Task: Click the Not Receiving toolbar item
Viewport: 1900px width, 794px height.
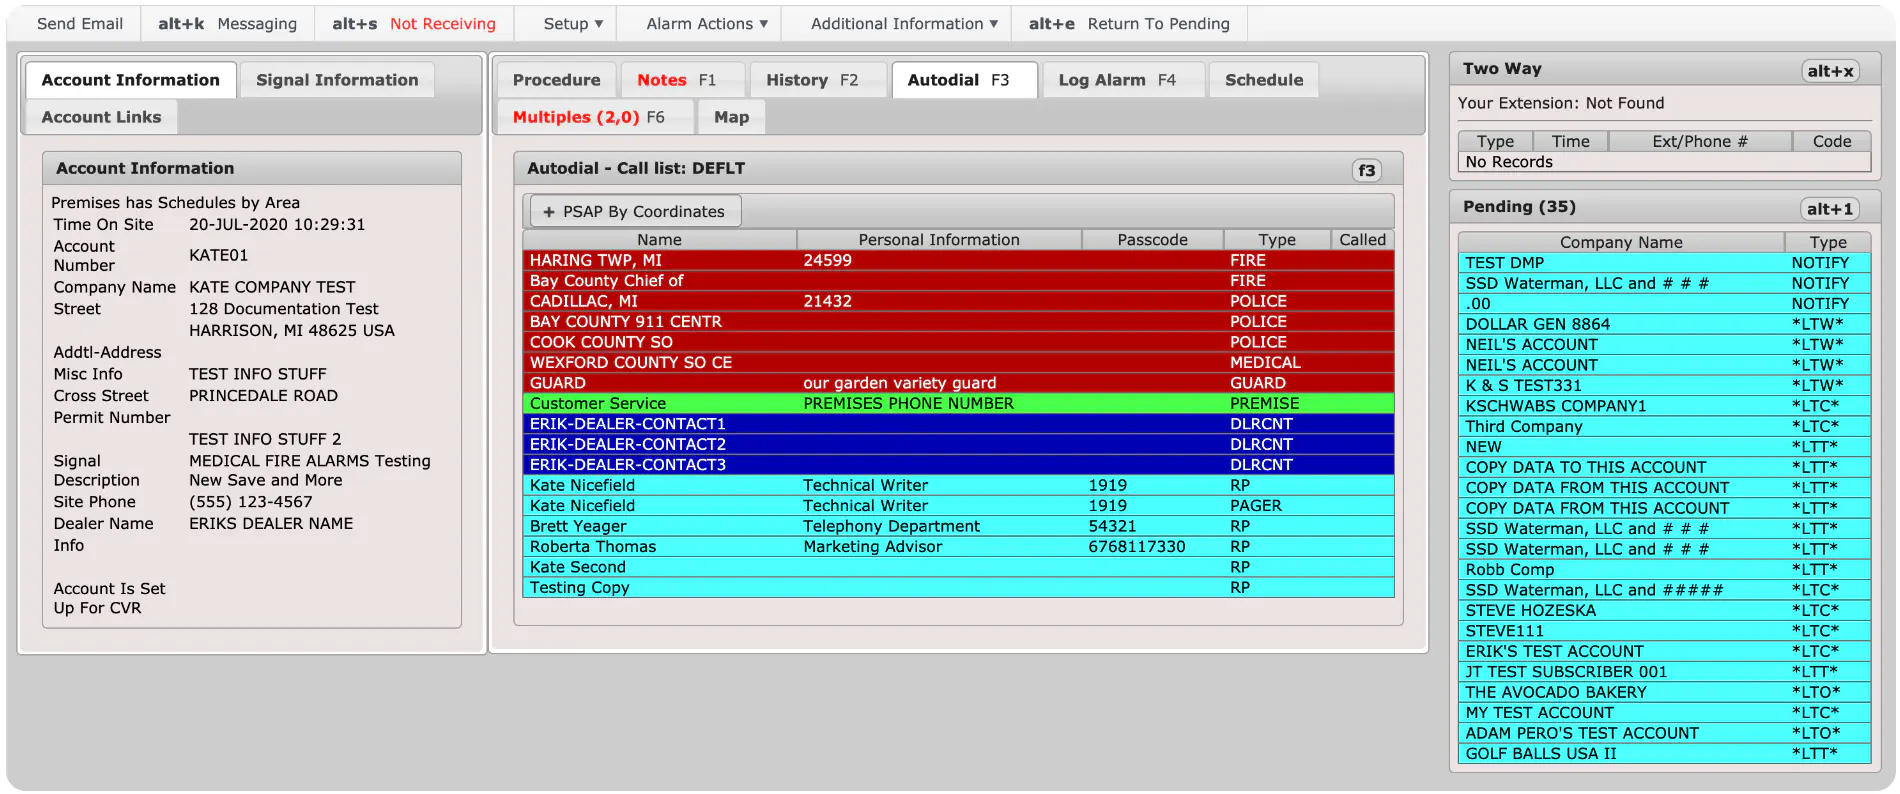Action: click(414, 24)
